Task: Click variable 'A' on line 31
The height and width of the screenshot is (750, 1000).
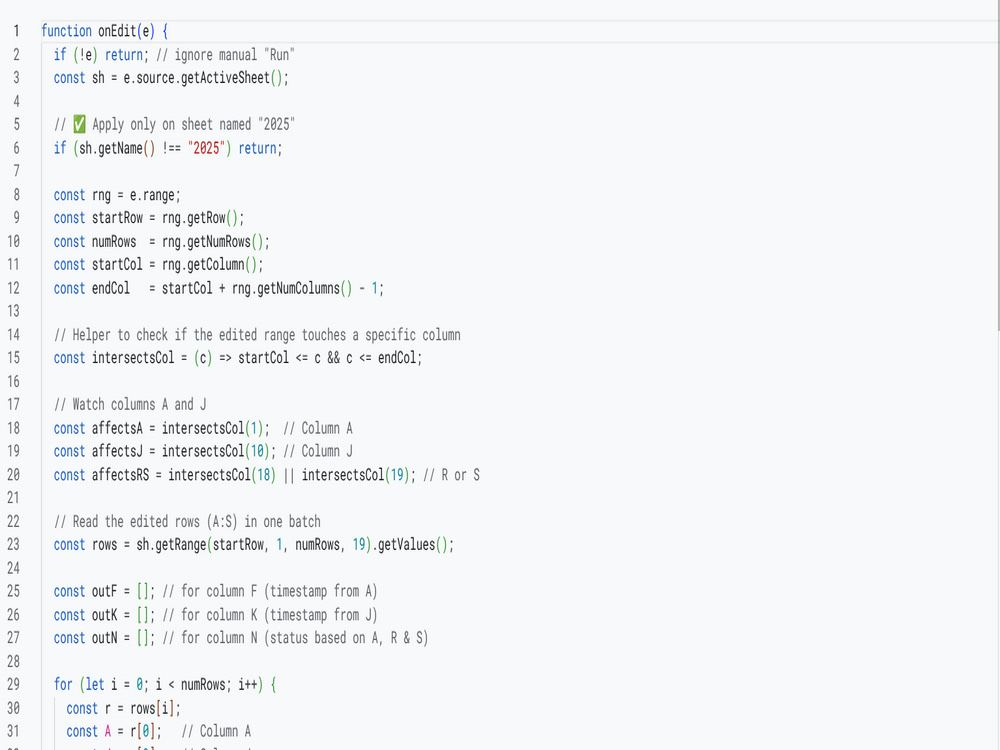Action: tap(107, 732)
